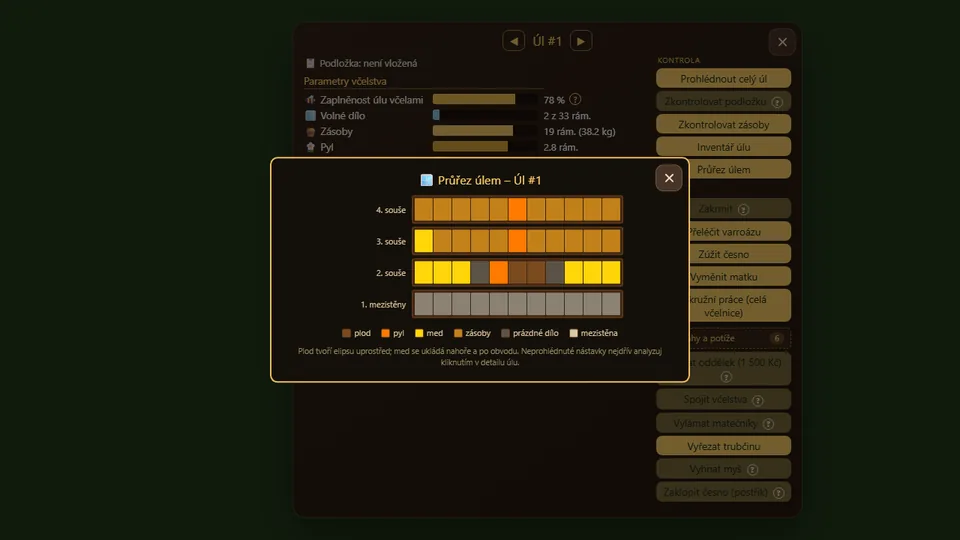Viewport: 960px width, 540px height.
Task: Click the '2.8 rám.' pollen value
Action: click(x=561, y=147)
